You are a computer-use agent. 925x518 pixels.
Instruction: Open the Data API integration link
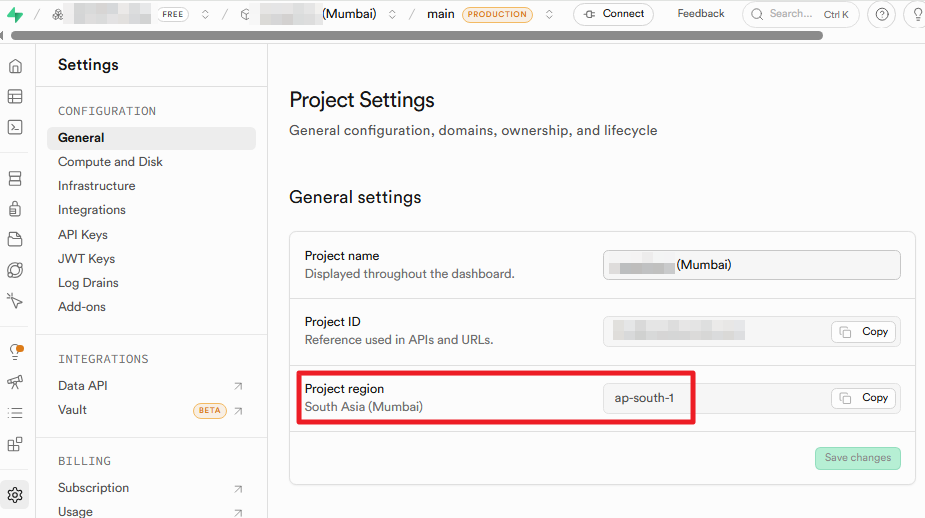tap(83, 386)
